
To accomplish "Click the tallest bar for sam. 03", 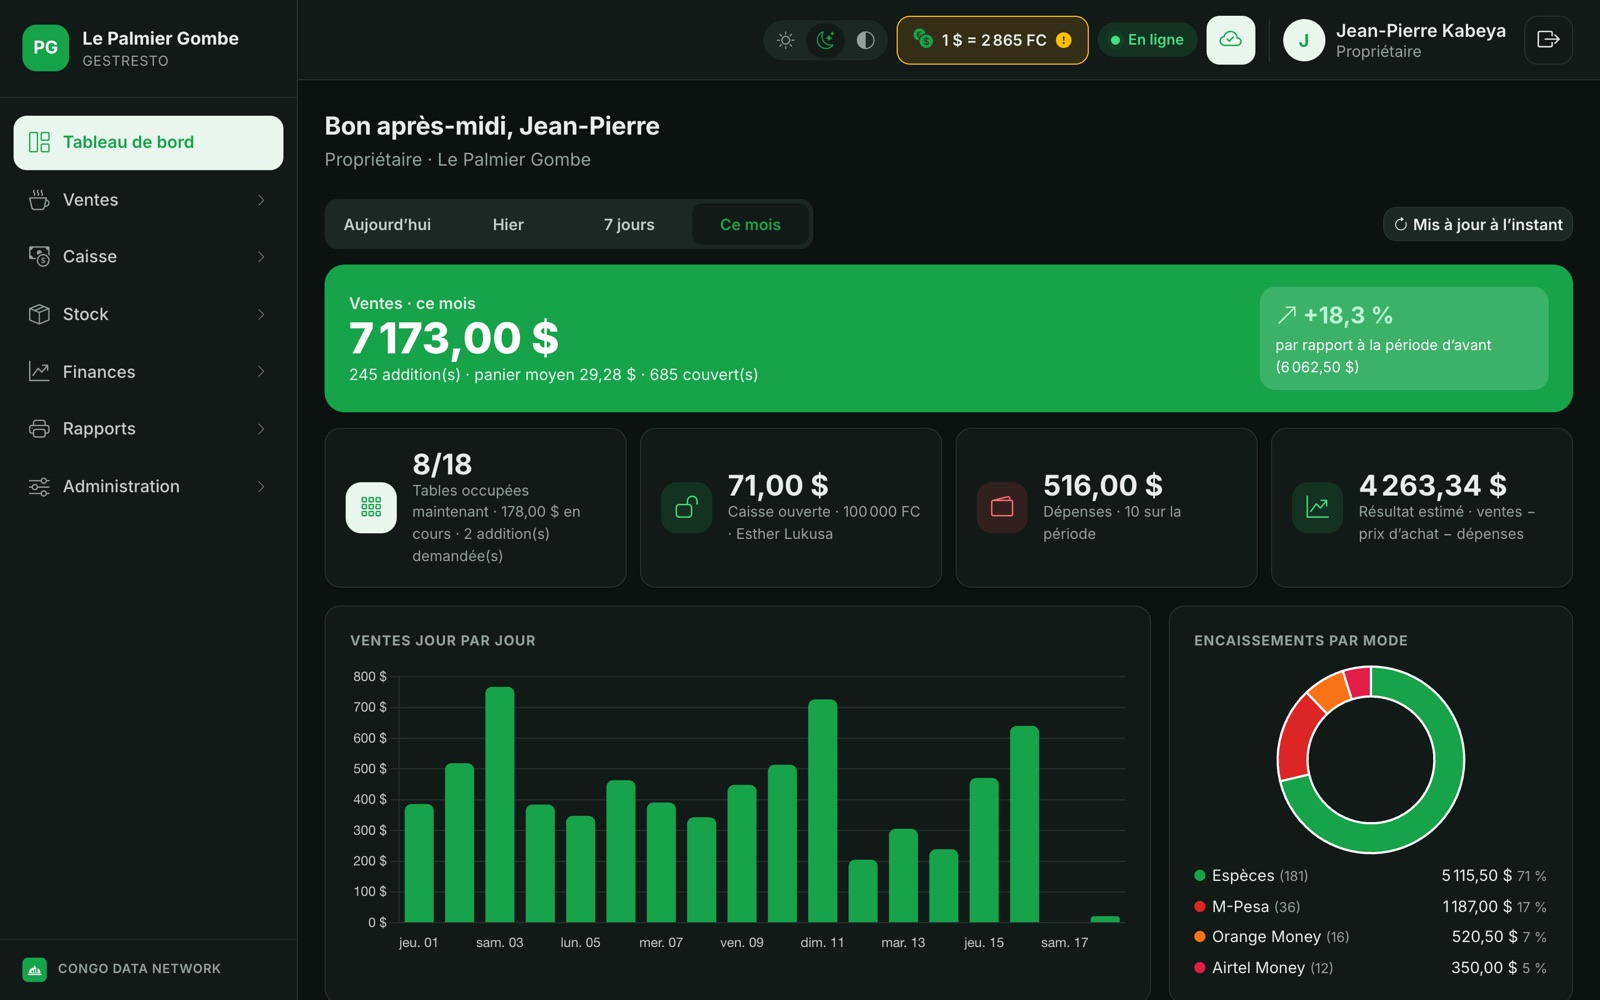I will 500,804.
